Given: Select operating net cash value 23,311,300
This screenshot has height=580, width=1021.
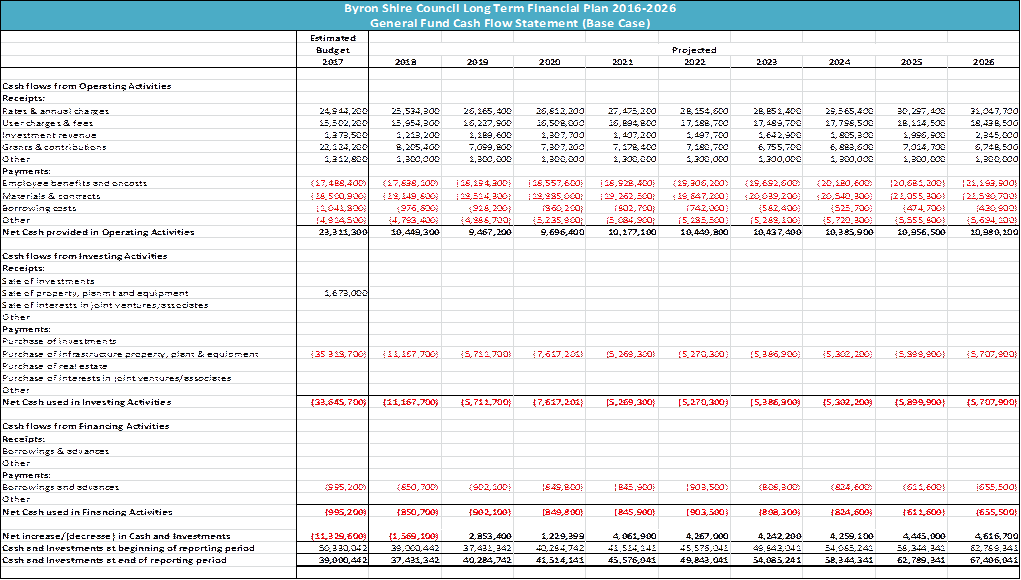Looking at the screenshot, I should 341,232.
